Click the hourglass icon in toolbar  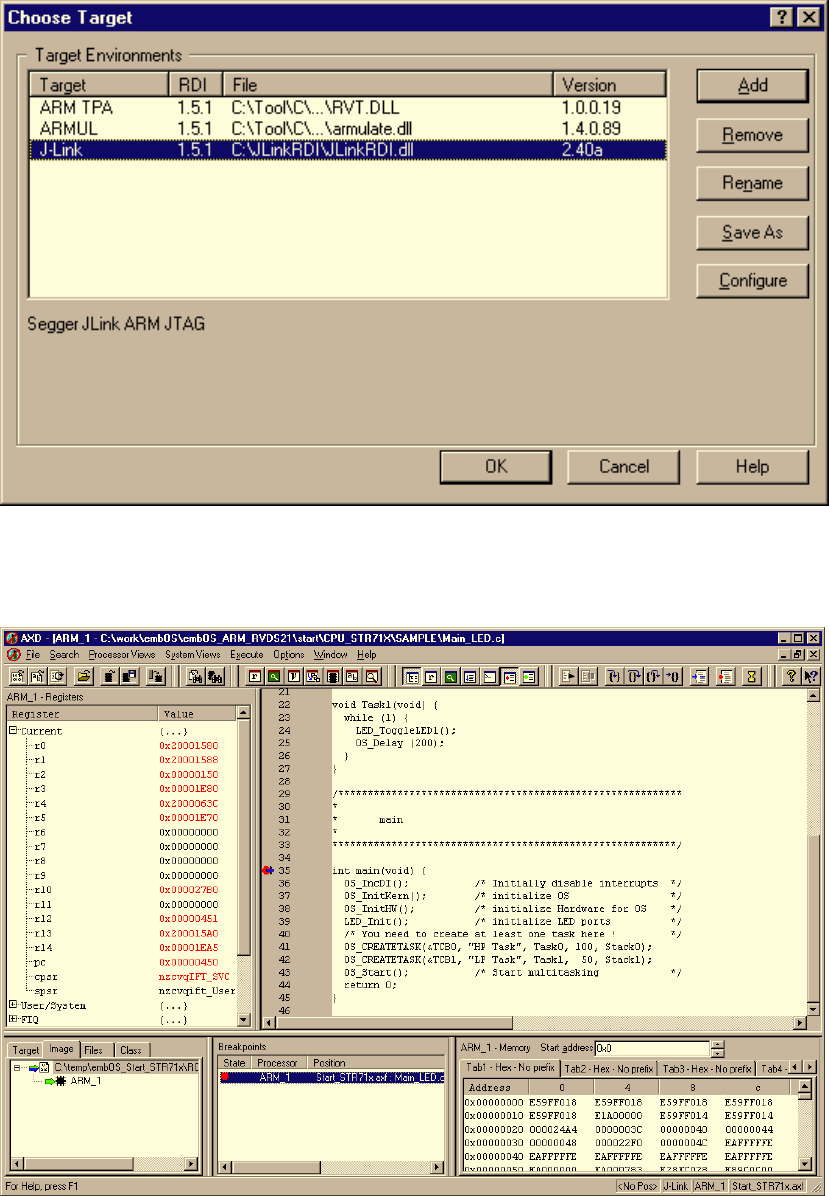(751, 676)
